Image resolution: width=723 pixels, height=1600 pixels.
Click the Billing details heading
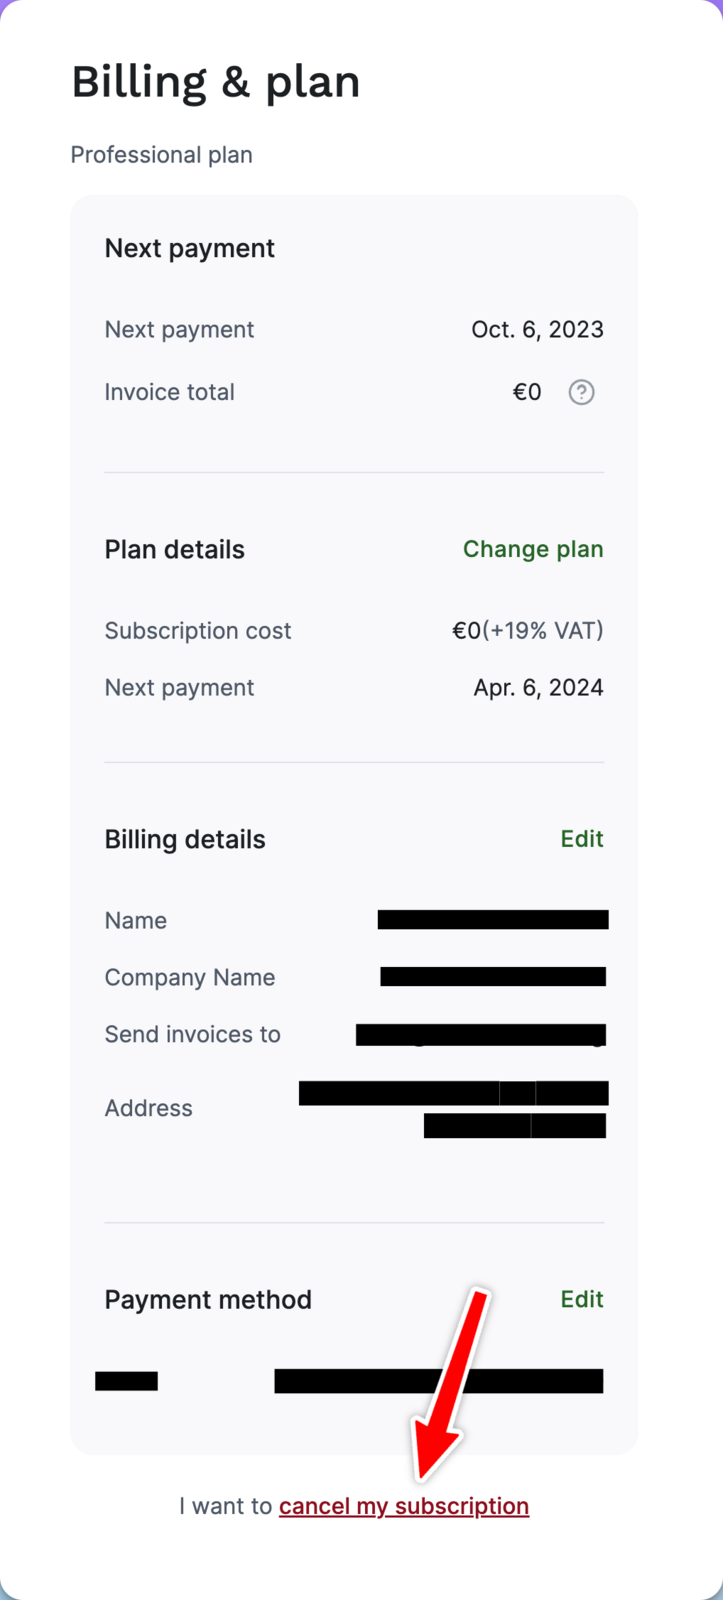click(x=185, y=839)
